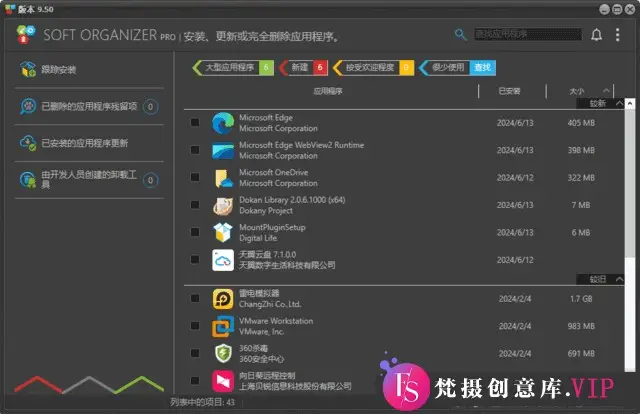Select the 按受欢迎程度 filter tab
This screenshot has width=640, height=414.
point(373,67)
